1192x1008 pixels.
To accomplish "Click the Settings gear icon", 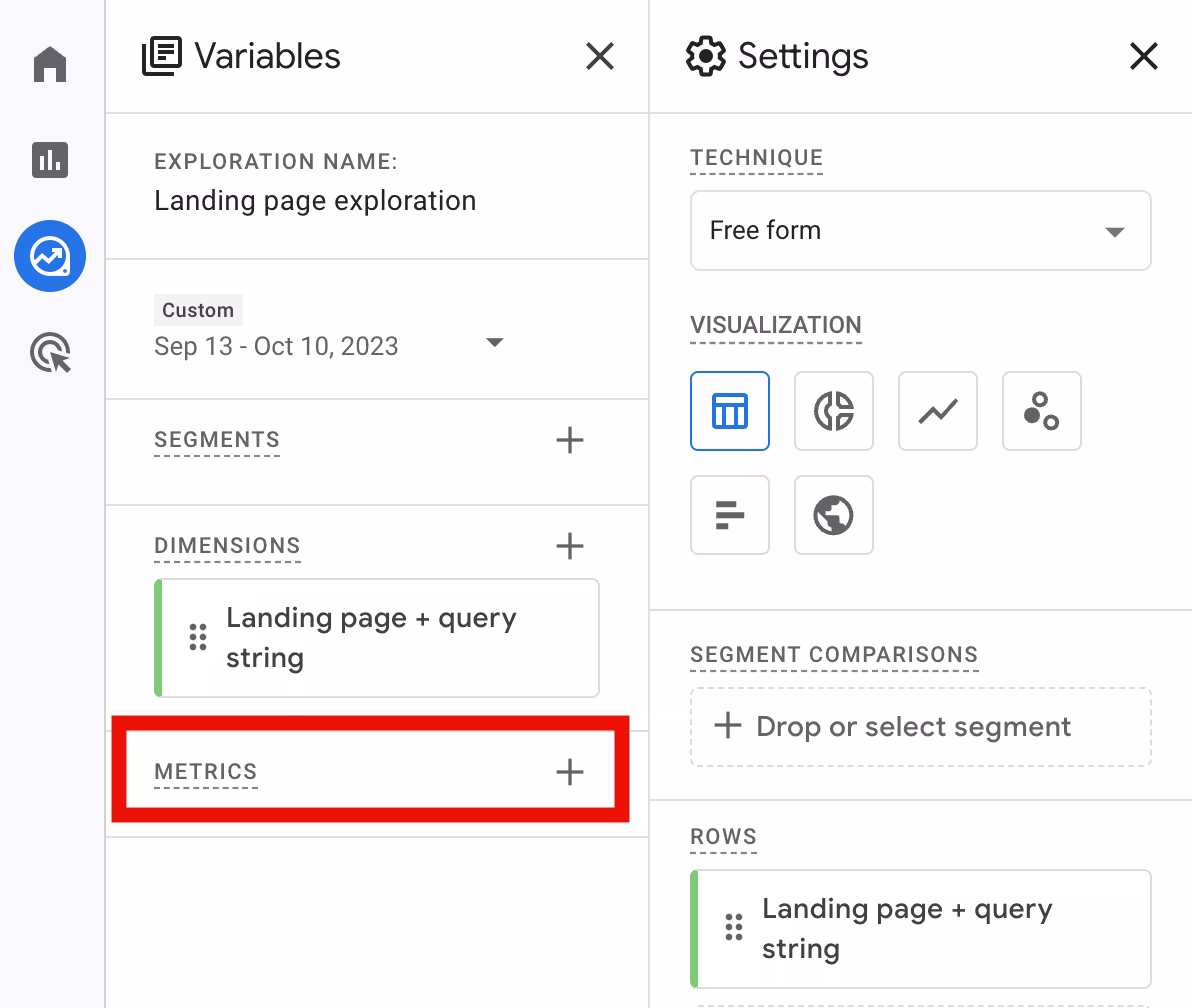I will point(706,56).
